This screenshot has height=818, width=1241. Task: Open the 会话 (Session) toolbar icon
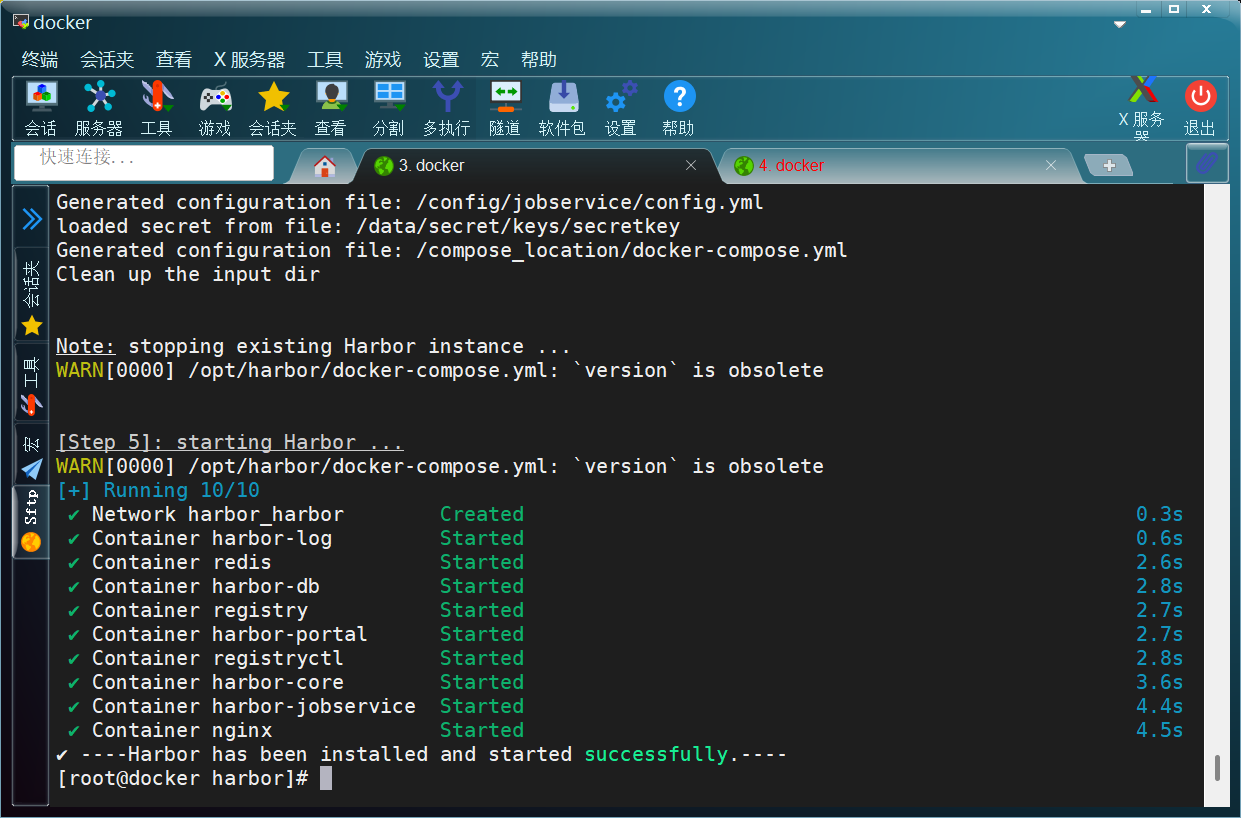(41, 108)
